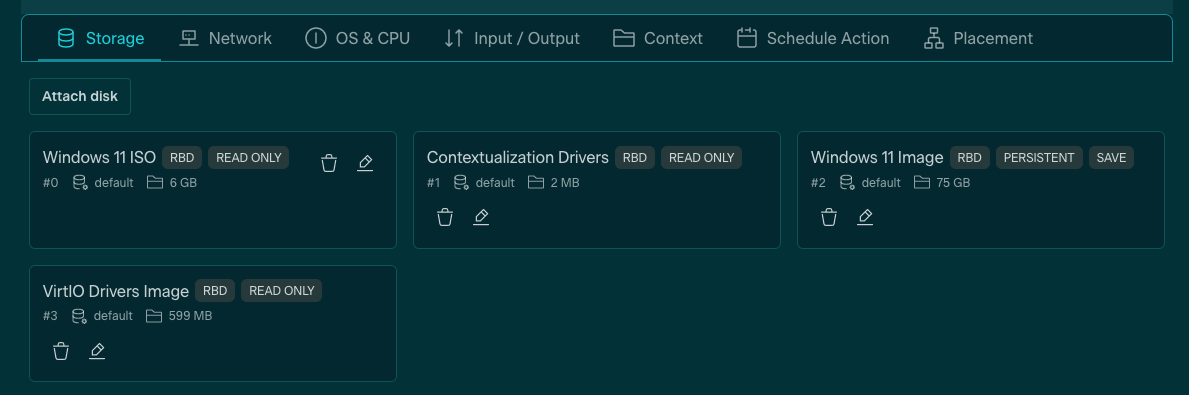The width and height of the screenshot is (1189, 395).
Task: Switch to the Placement tab
Action: pos(978,38)
